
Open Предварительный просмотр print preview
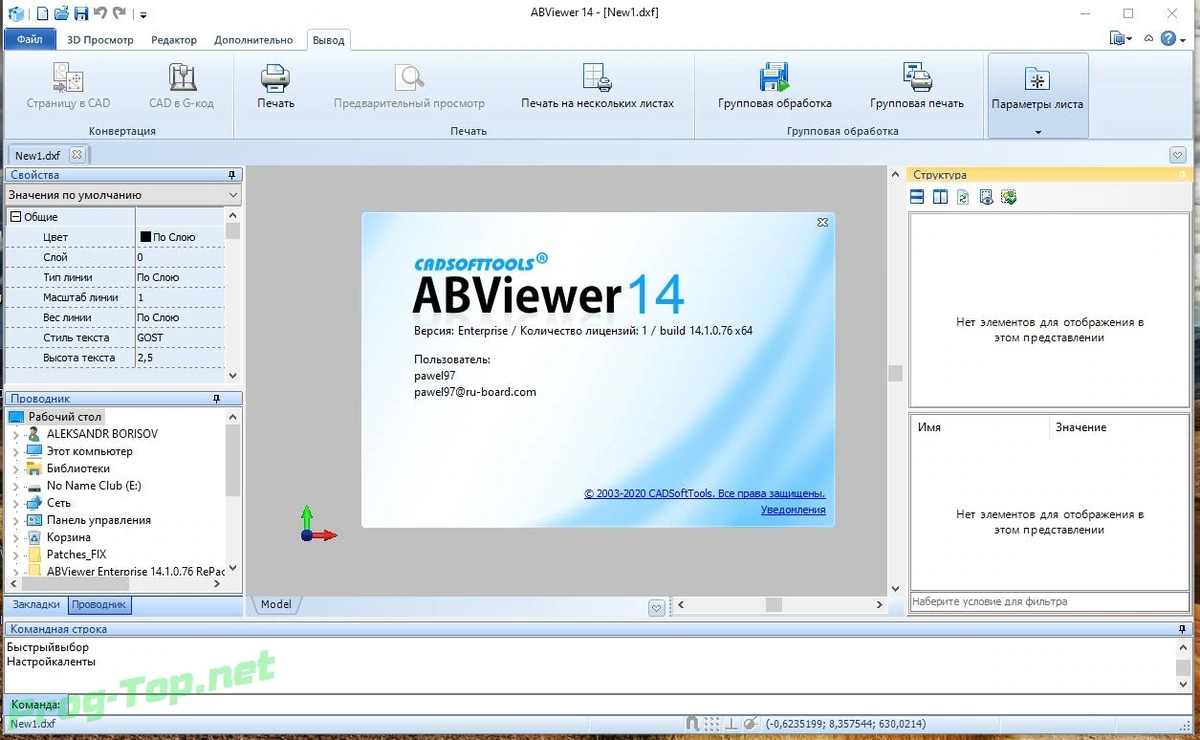click(x=409, y=86)
